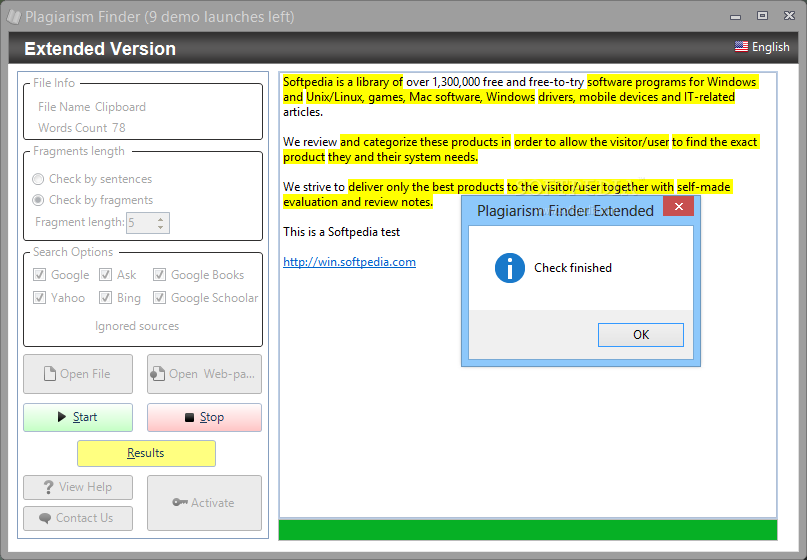Open the win.softpedia.com hyperlink
The height and width of the screenshot is (560, 807).
349,262
